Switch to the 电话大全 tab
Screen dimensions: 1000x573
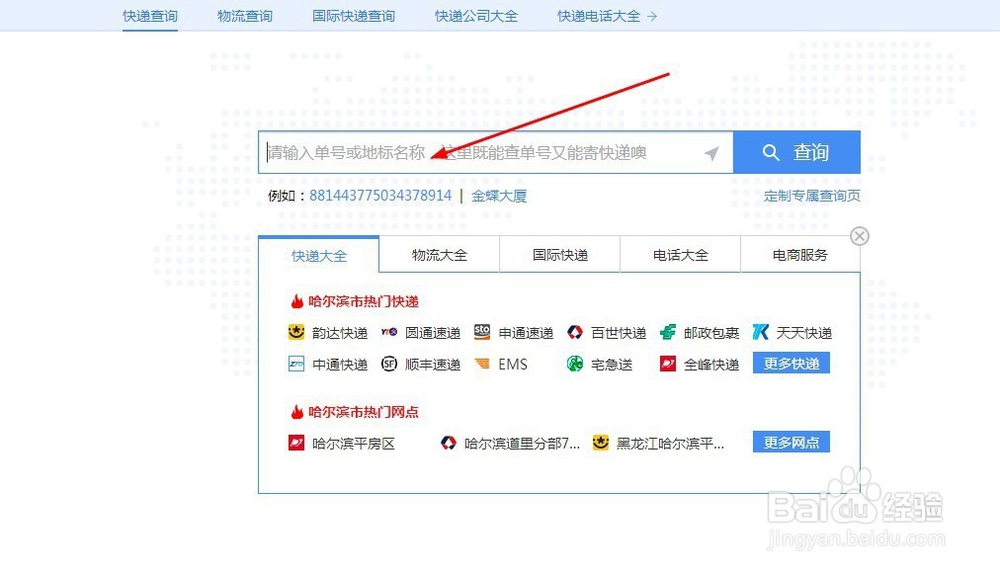tap(680, 255)
